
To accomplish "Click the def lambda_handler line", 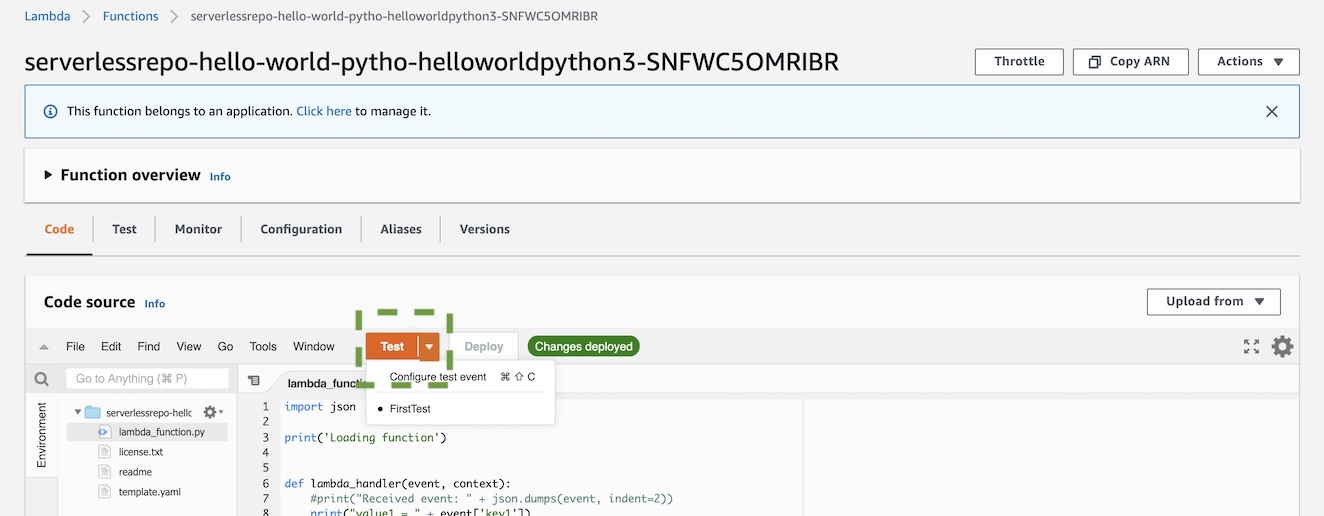I will tap(397, 484).
